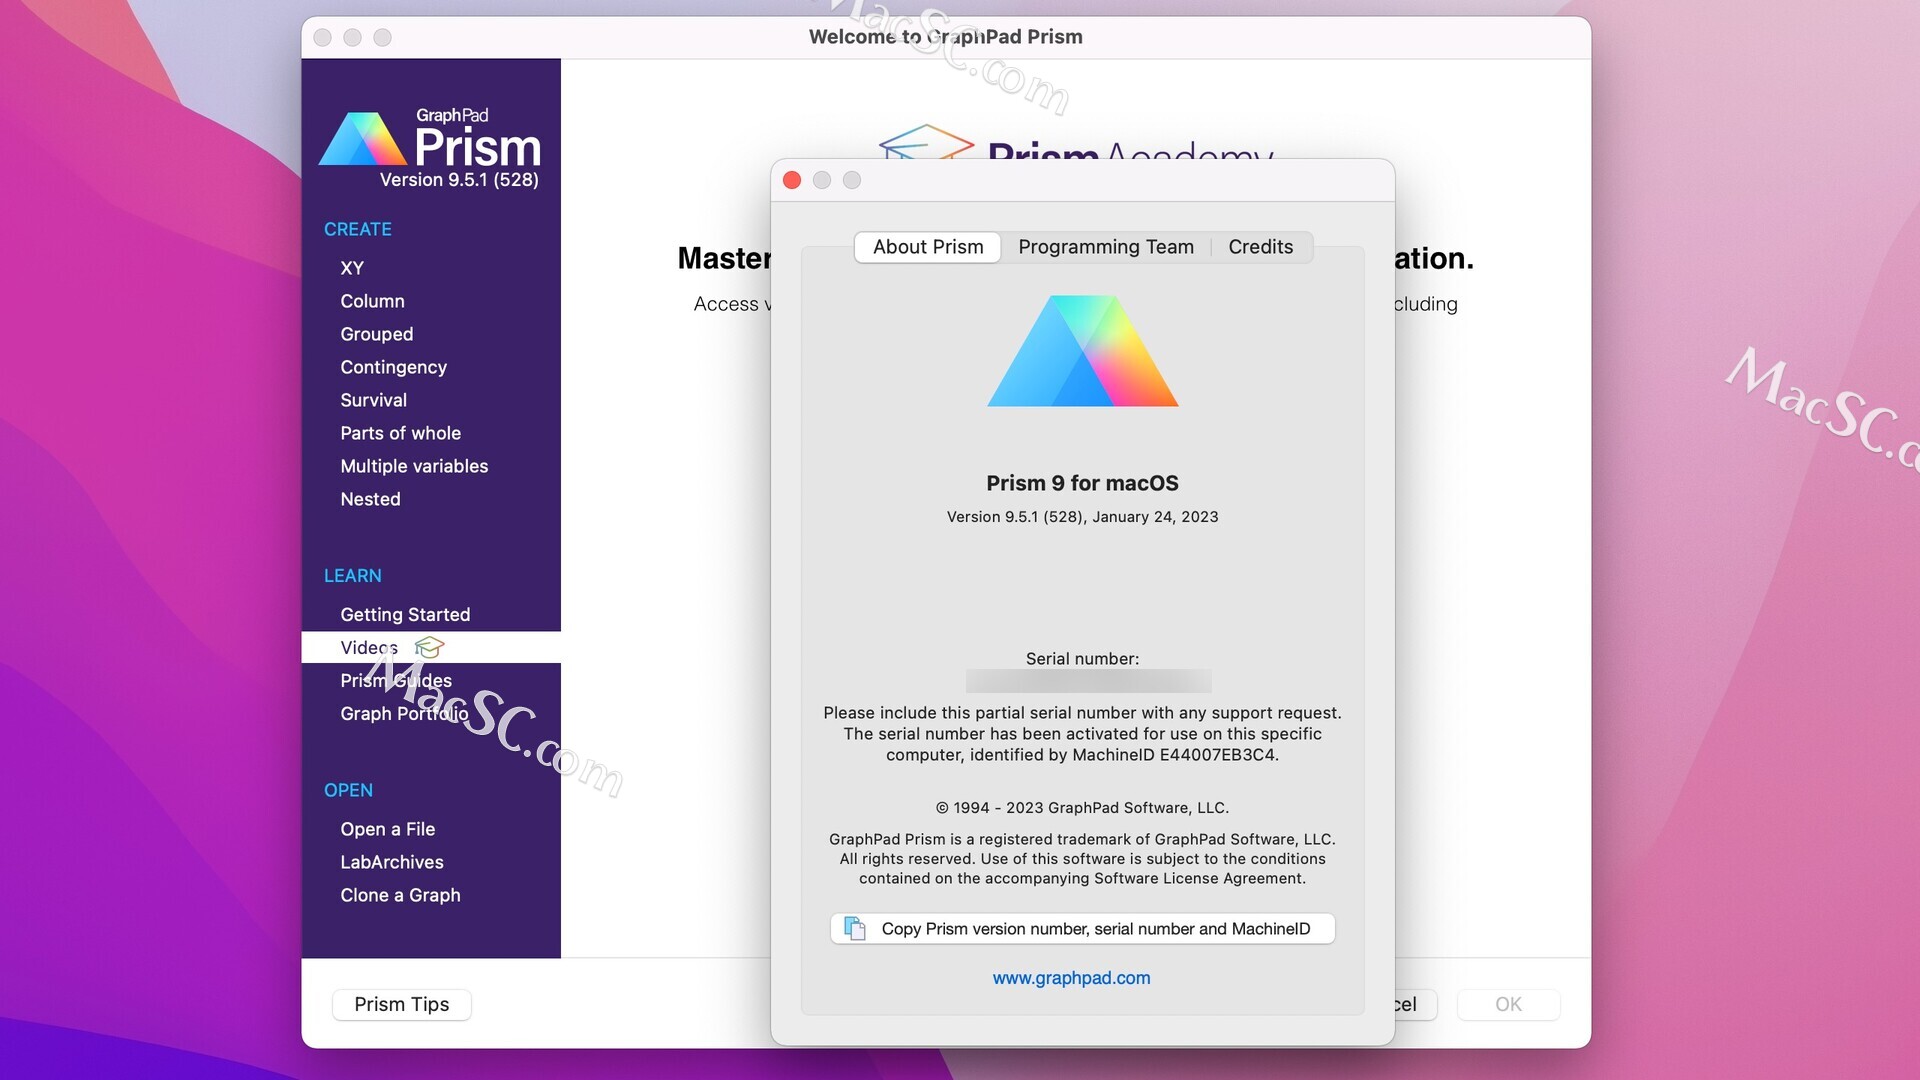
Task: Select Multiple variables table type
Action: (414, 466)
